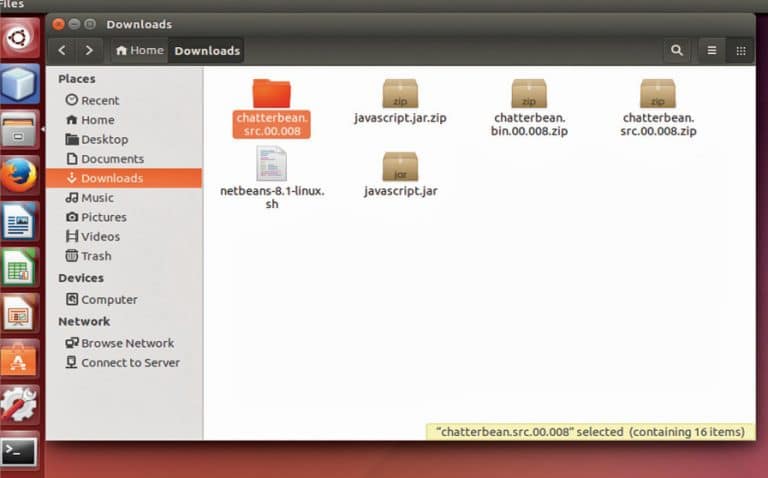Open the search icon in the toolbar
The height and width of the screenshot is (478, 768).
coord(677,50)
